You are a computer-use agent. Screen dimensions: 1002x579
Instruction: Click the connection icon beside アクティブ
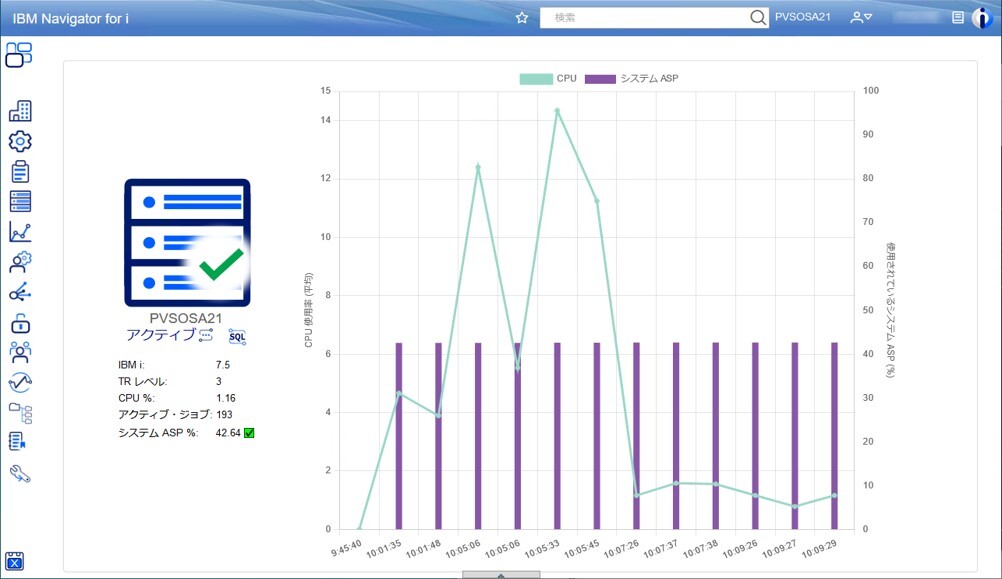click(x=206, y=335)
